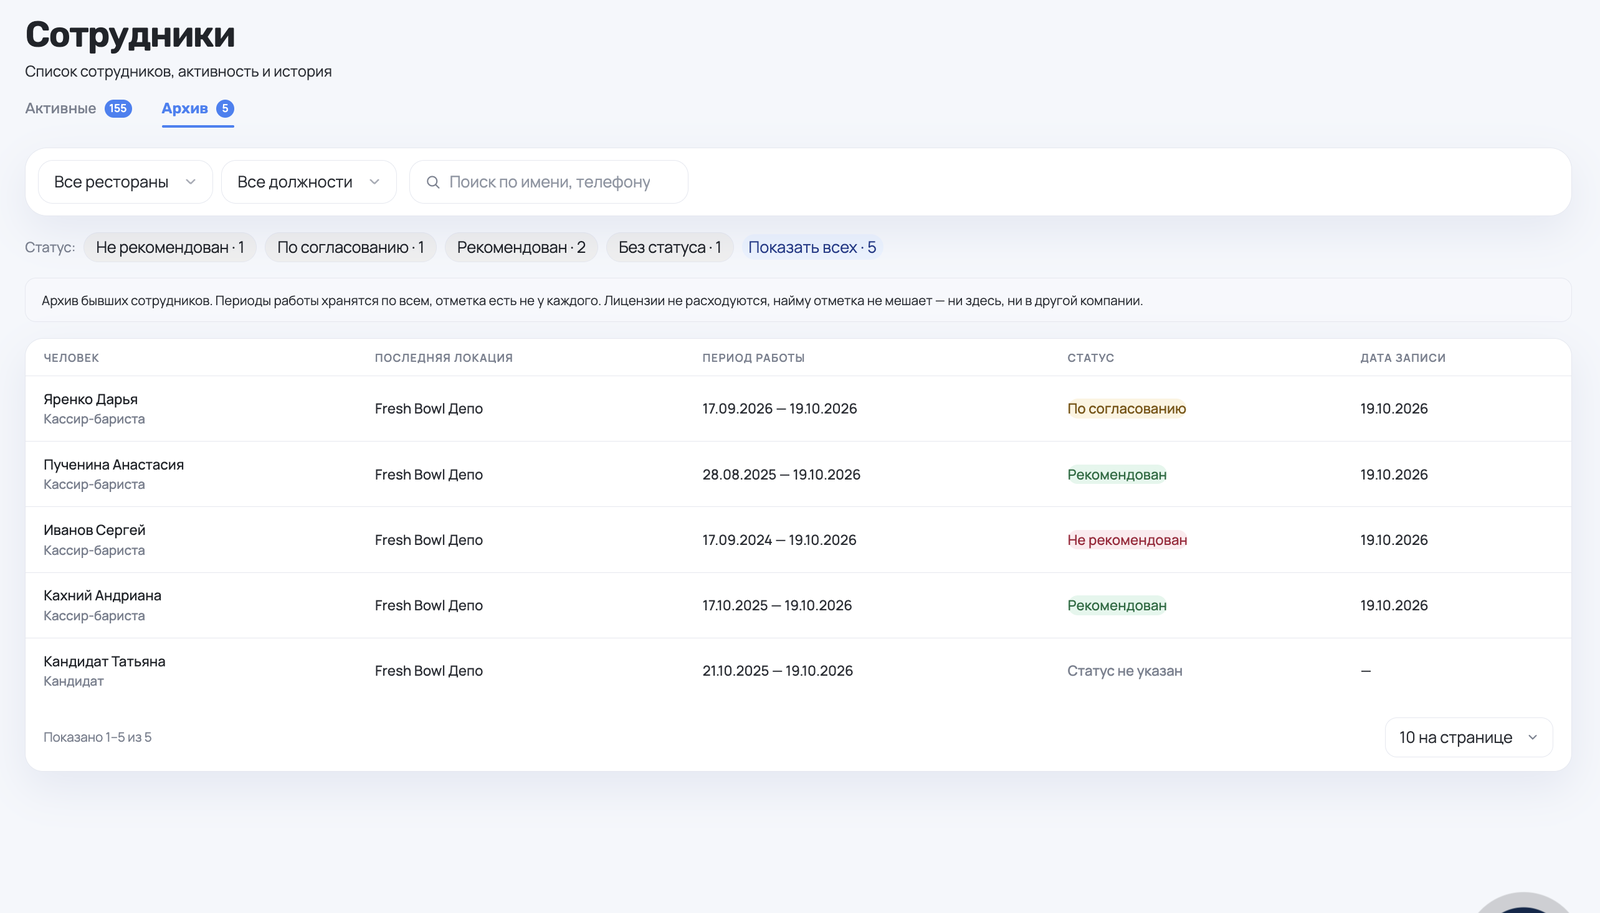Image resolution: width=1600 pixels, height=913 pixels.
Task: Open the Все должности dropdown
Action: point(308,182)
